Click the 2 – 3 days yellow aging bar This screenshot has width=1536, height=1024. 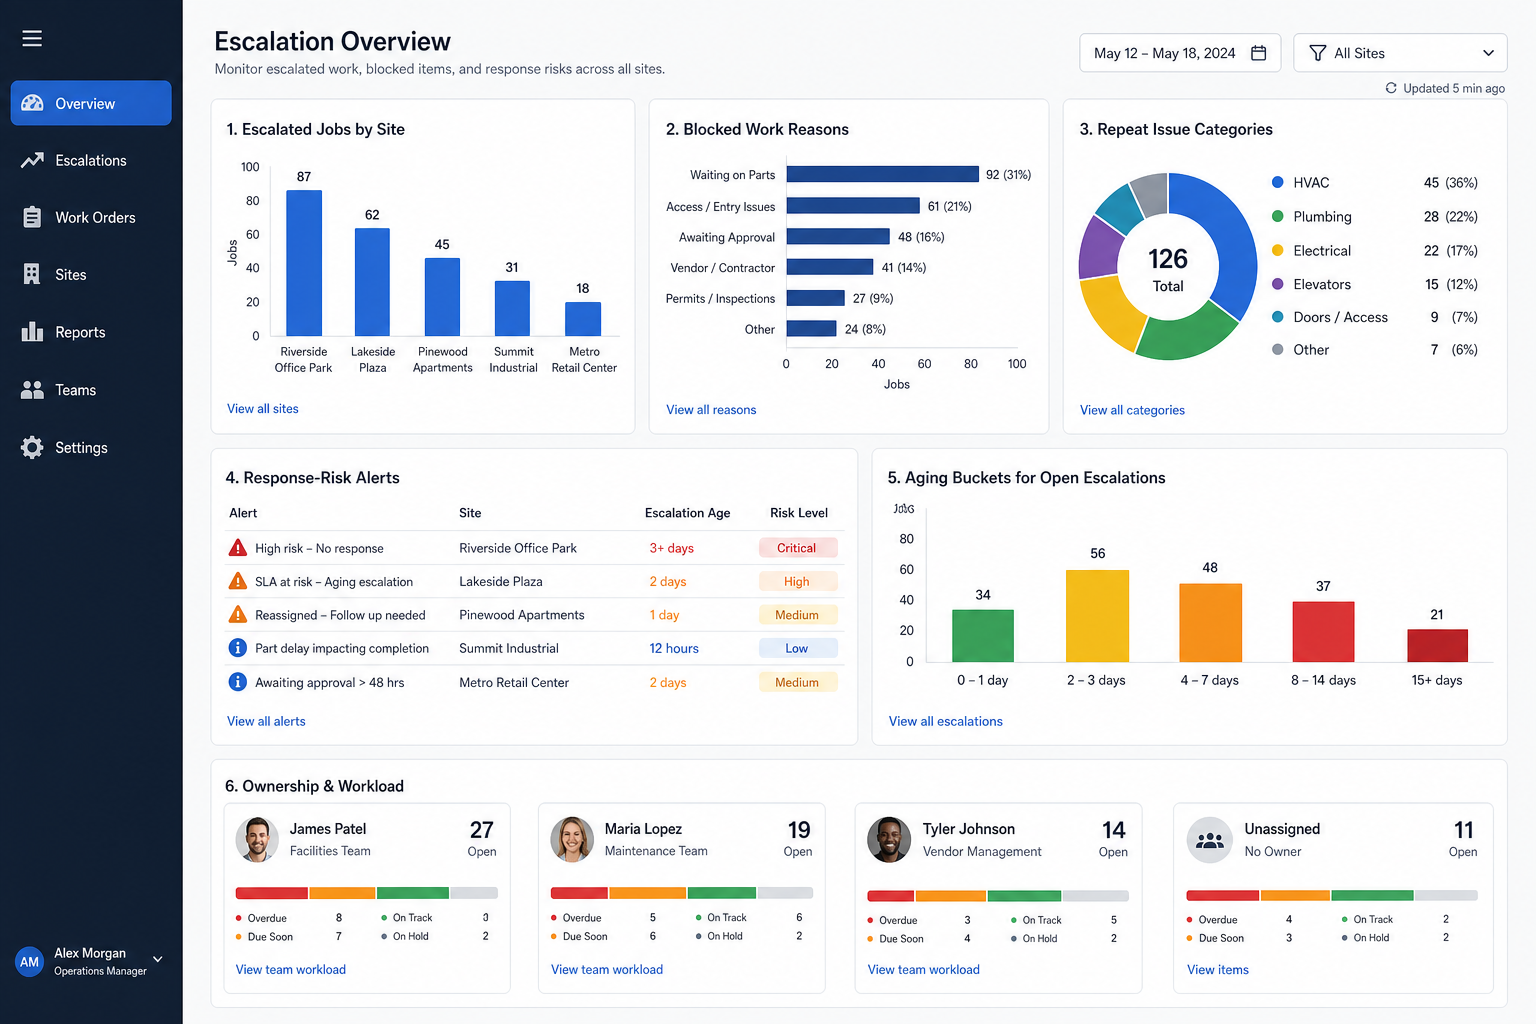click(1097, 616)
